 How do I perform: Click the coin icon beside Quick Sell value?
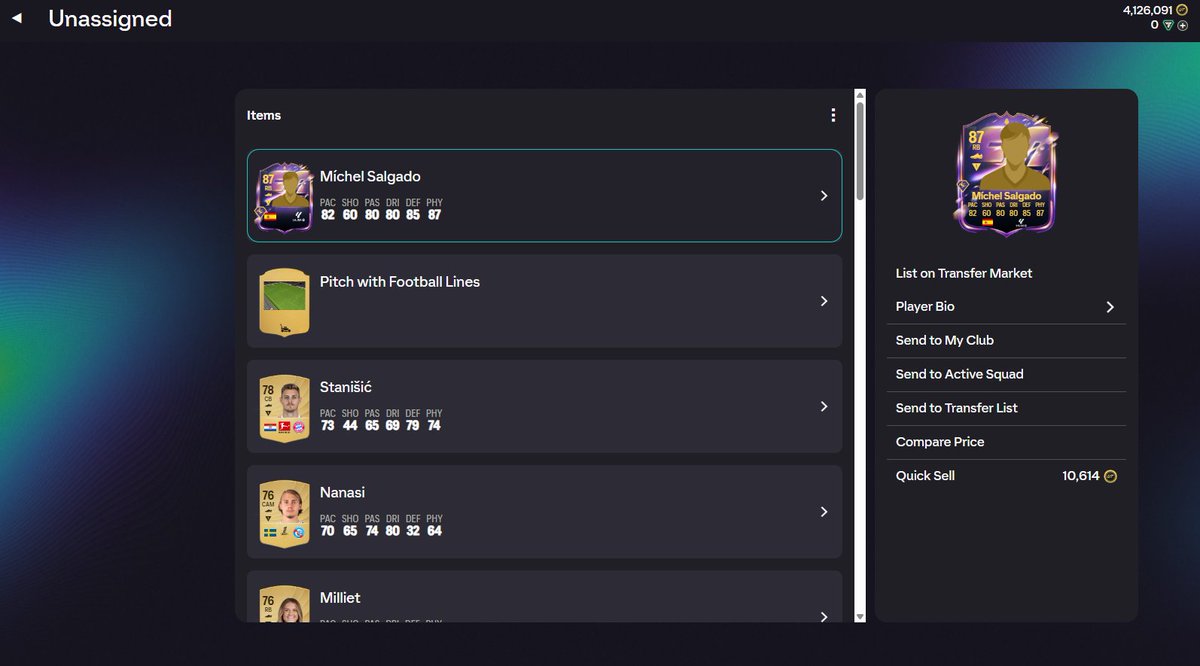(1110, 476)
